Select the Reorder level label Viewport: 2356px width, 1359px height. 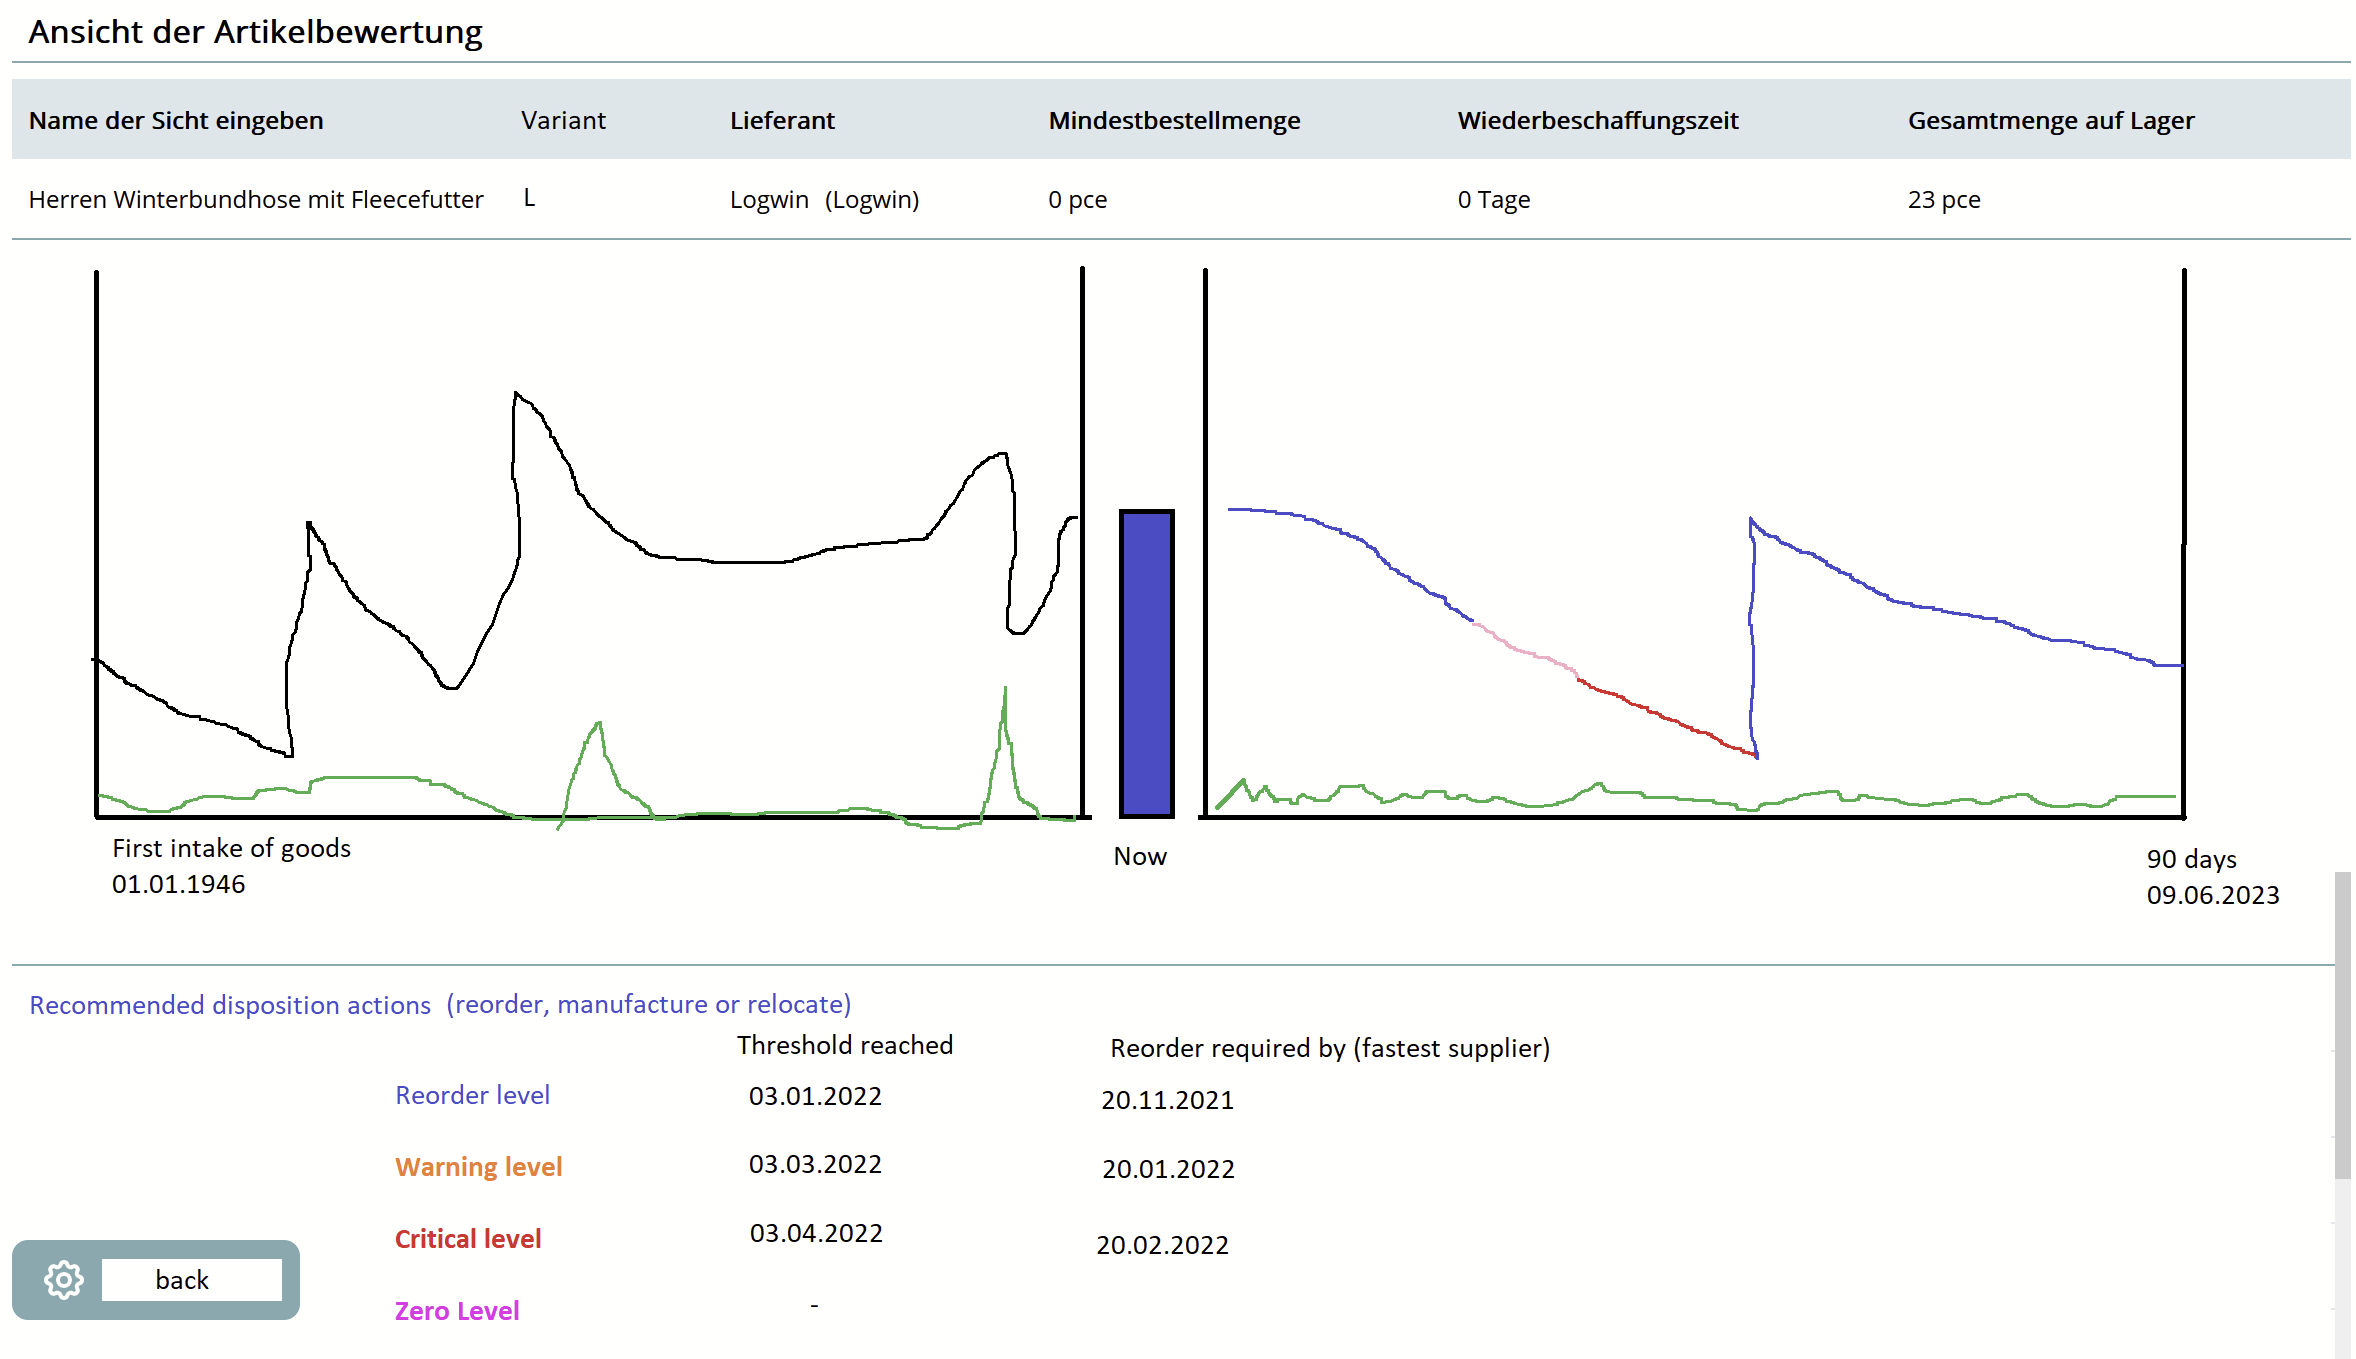472,1095
